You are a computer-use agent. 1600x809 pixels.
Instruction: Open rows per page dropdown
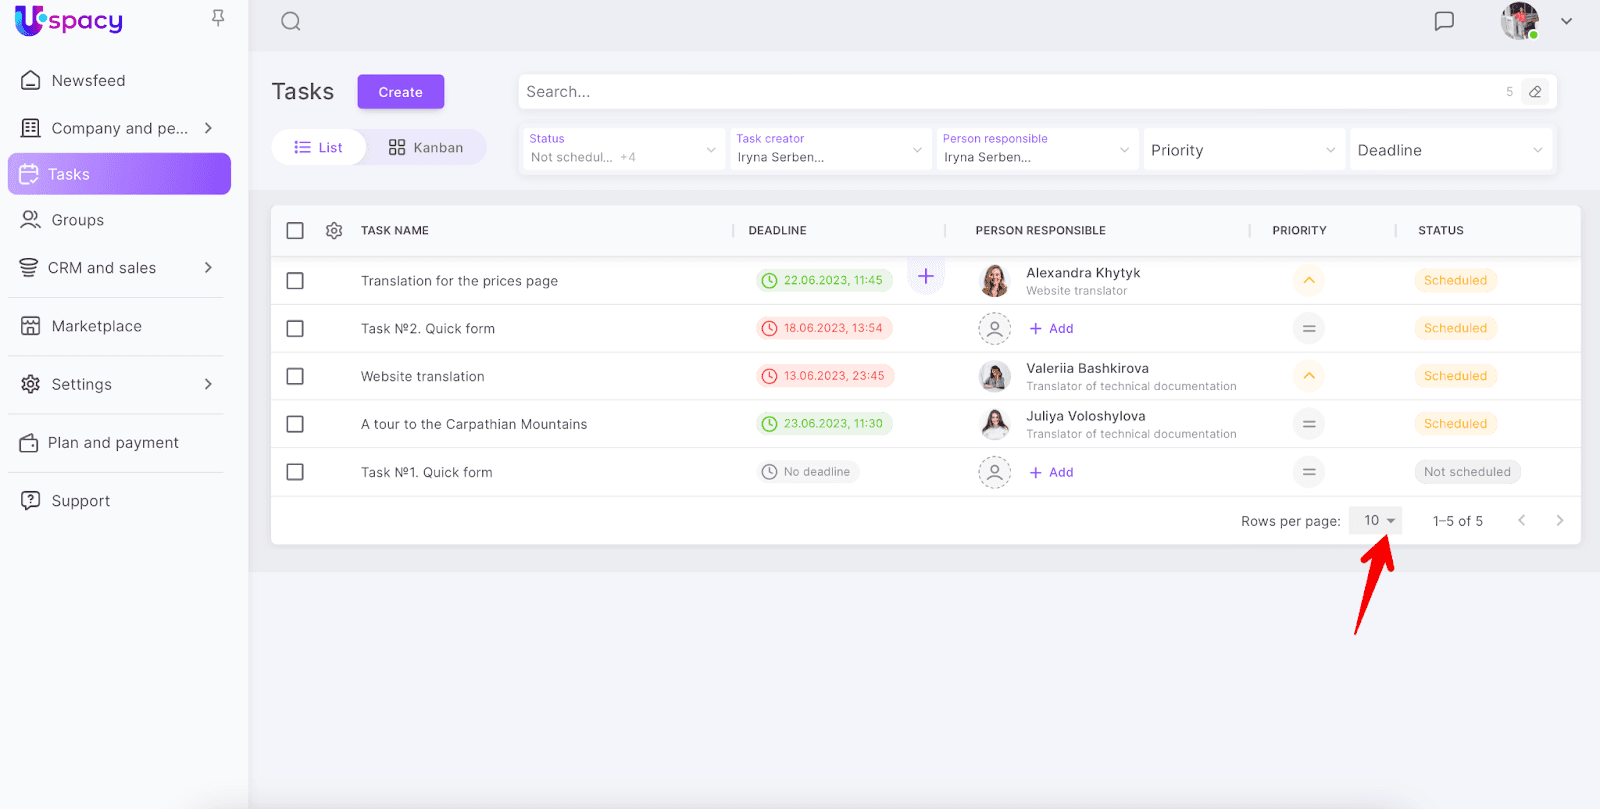coord(1377,521)
